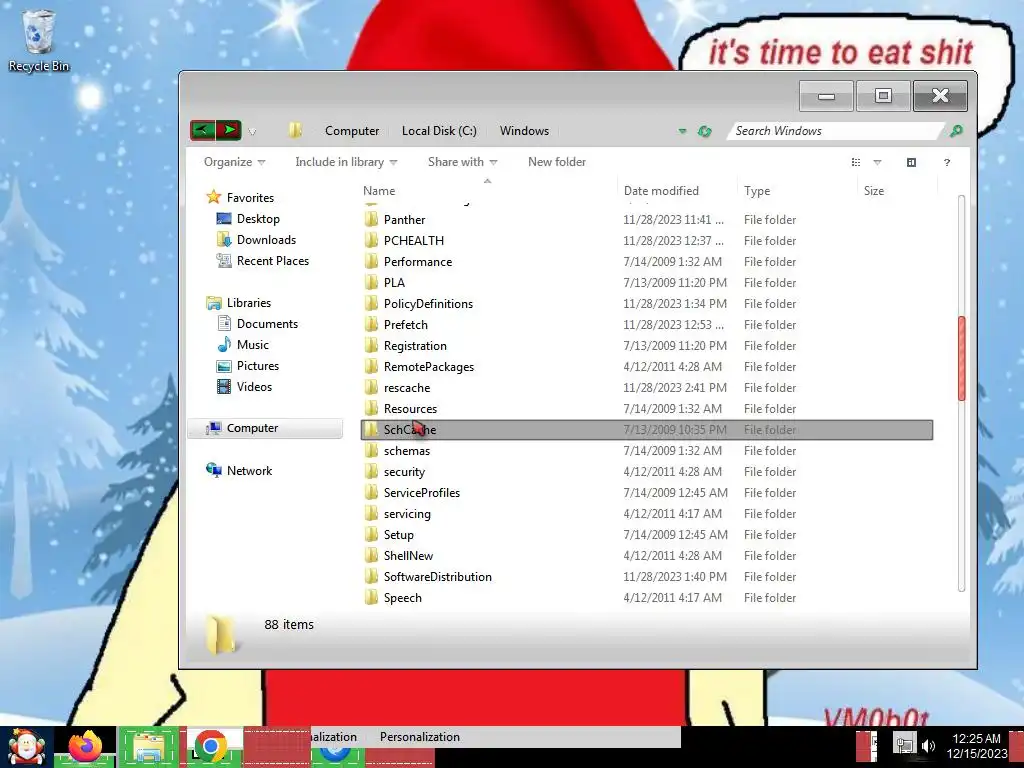
Task: Toggle the preview pane icon
Action: [911, 162]
